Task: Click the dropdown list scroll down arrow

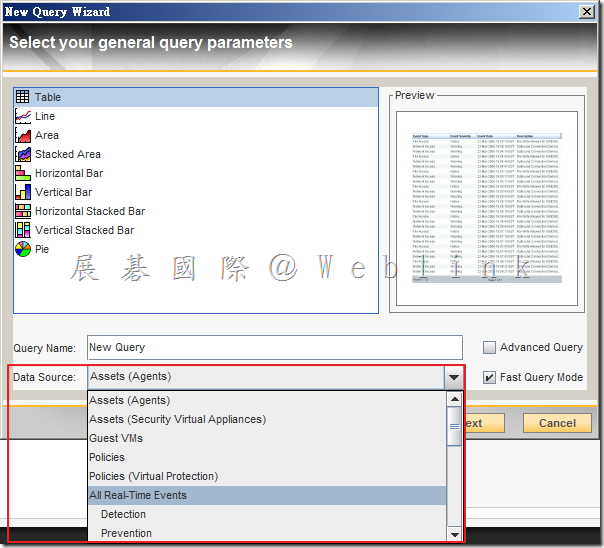Action: [x=455, y=535]
